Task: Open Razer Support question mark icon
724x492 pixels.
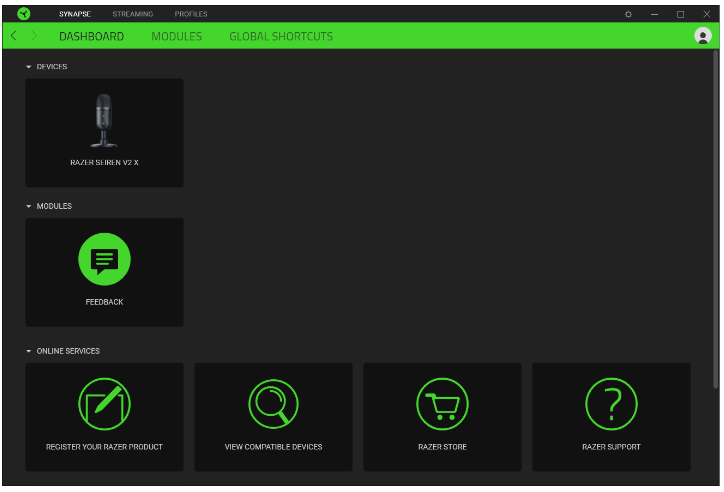Action: tap(611, 404)
